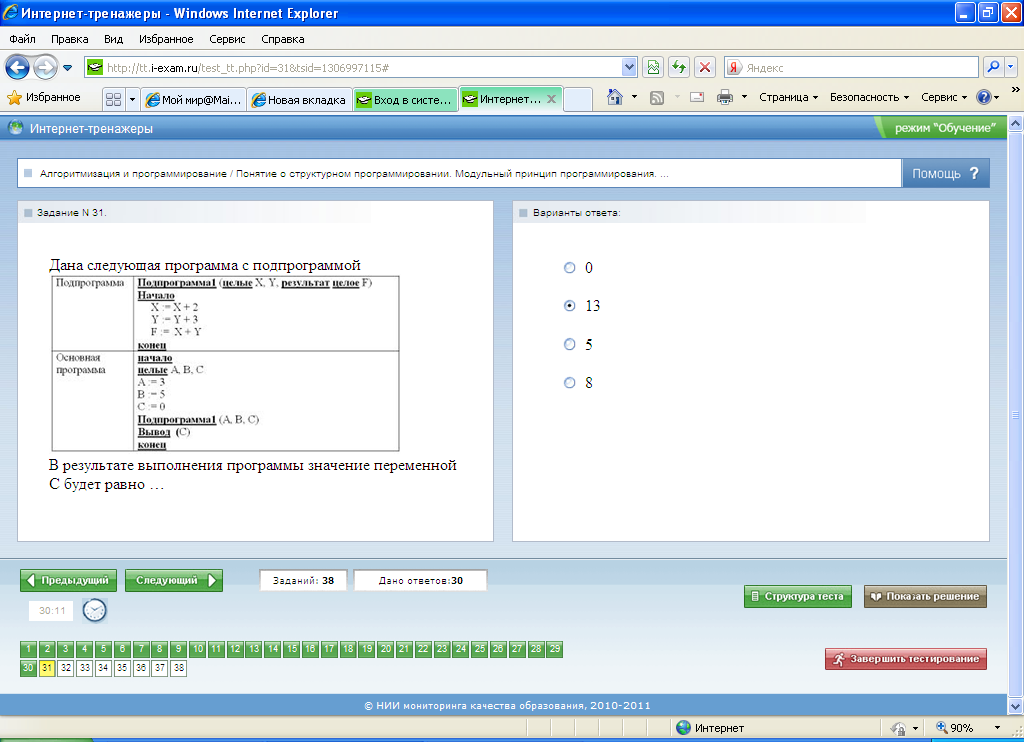Open recent pages dropdown next to Forward
This screenshot has width=1024, height=742.
click(67, 67)
